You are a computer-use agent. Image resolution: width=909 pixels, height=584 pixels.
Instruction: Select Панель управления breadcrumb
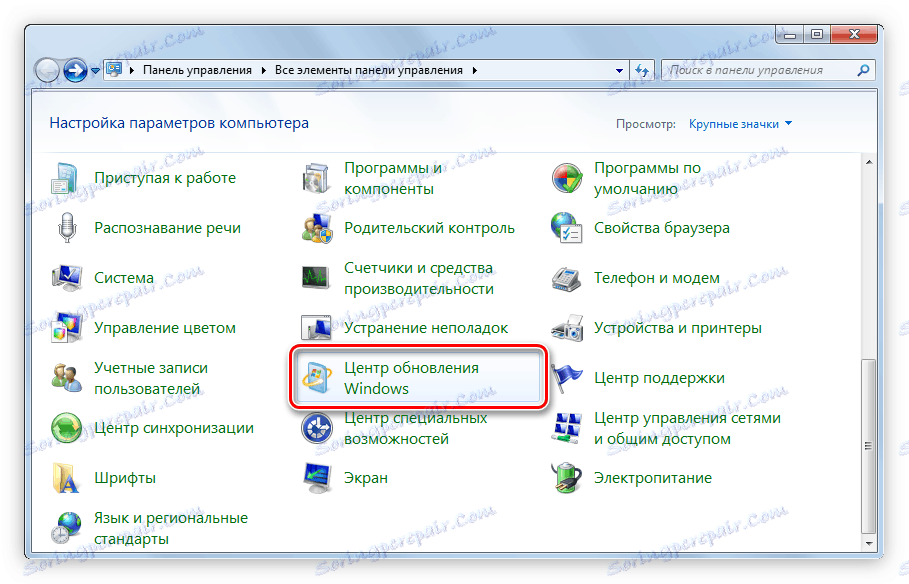tap(197, 70)
